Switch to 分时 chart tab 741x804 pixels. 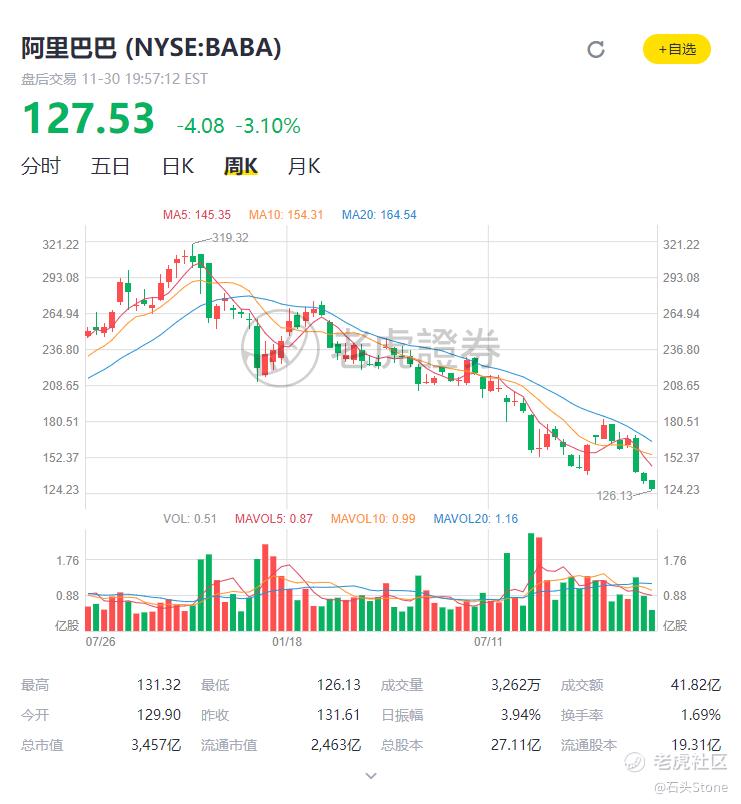(x=41, y=166)
